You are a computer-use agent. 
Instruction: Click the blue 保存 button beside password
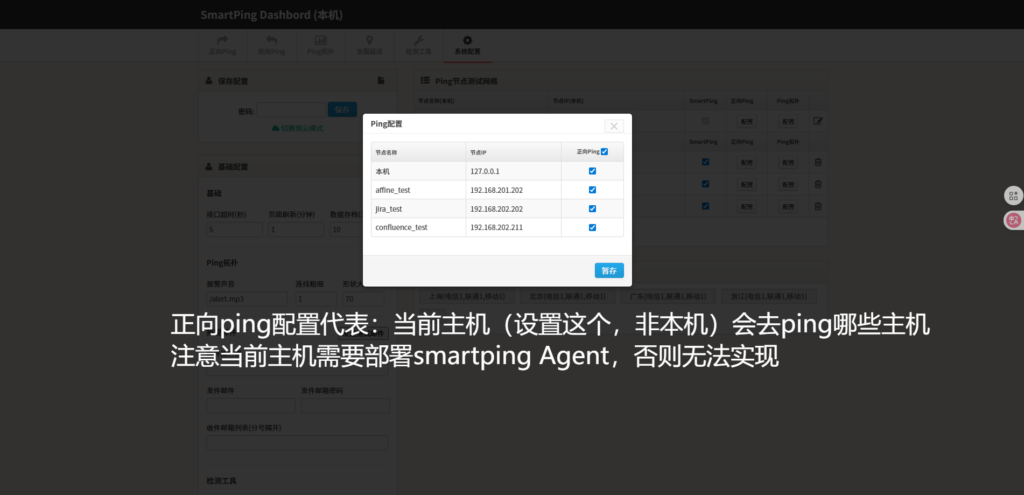coord(341,110)
